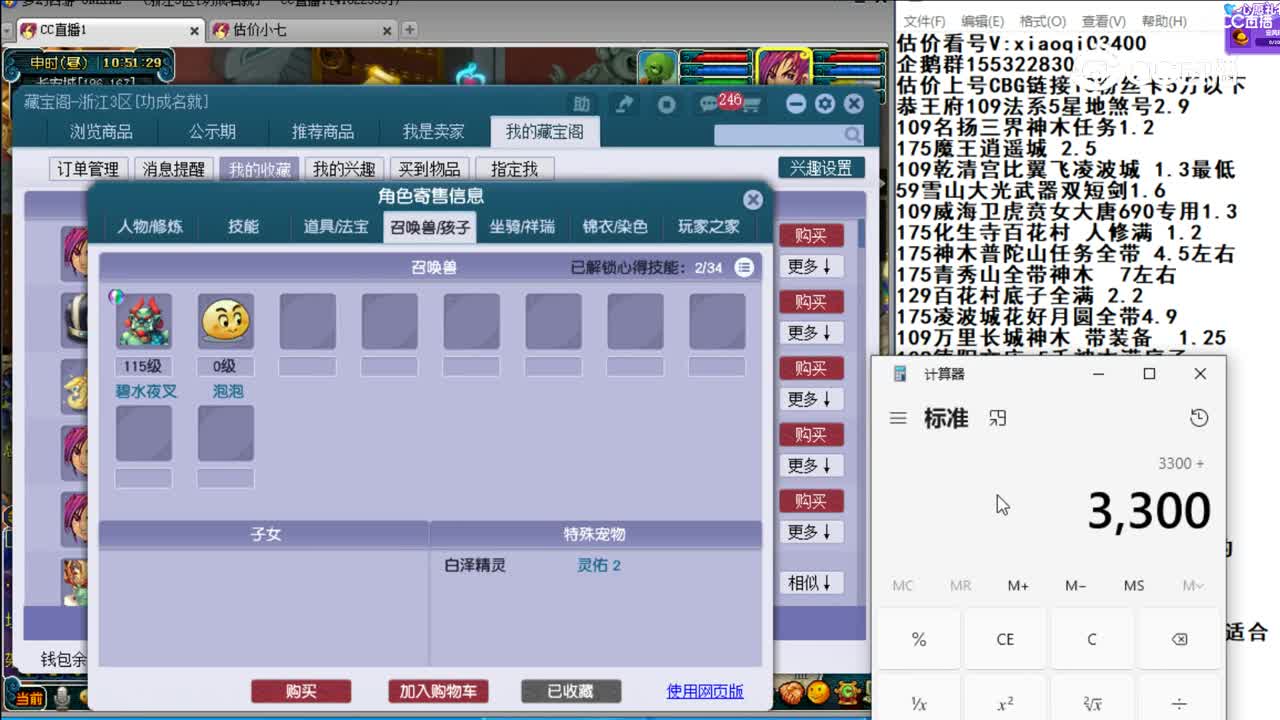Click the Calculator percent key
Viewport: 1280px width, 720px height.
(919, 640)
